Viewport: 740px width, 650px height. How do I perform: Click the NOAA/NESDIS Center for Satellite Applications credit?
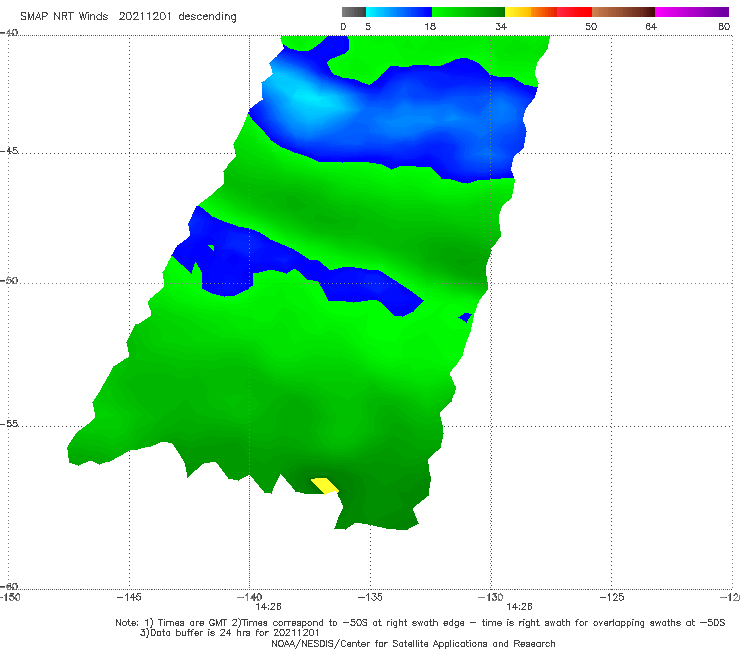(x=413, y=643)
